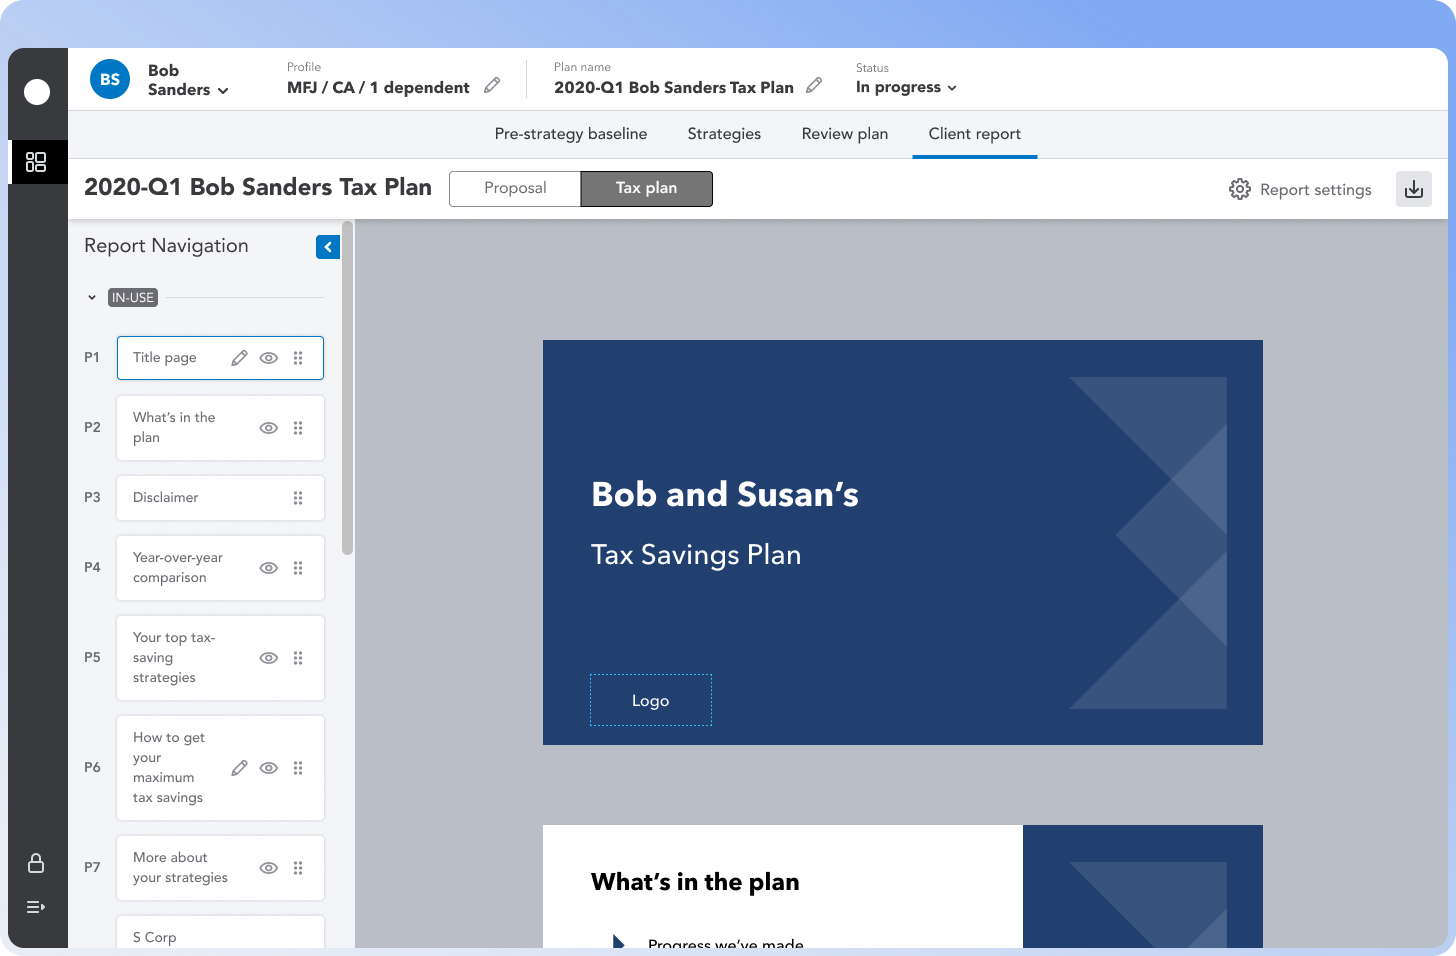Click the white circle logo in sidebar
The height and width of the screenshot is (956, 1456).
[x=37, y=92]
